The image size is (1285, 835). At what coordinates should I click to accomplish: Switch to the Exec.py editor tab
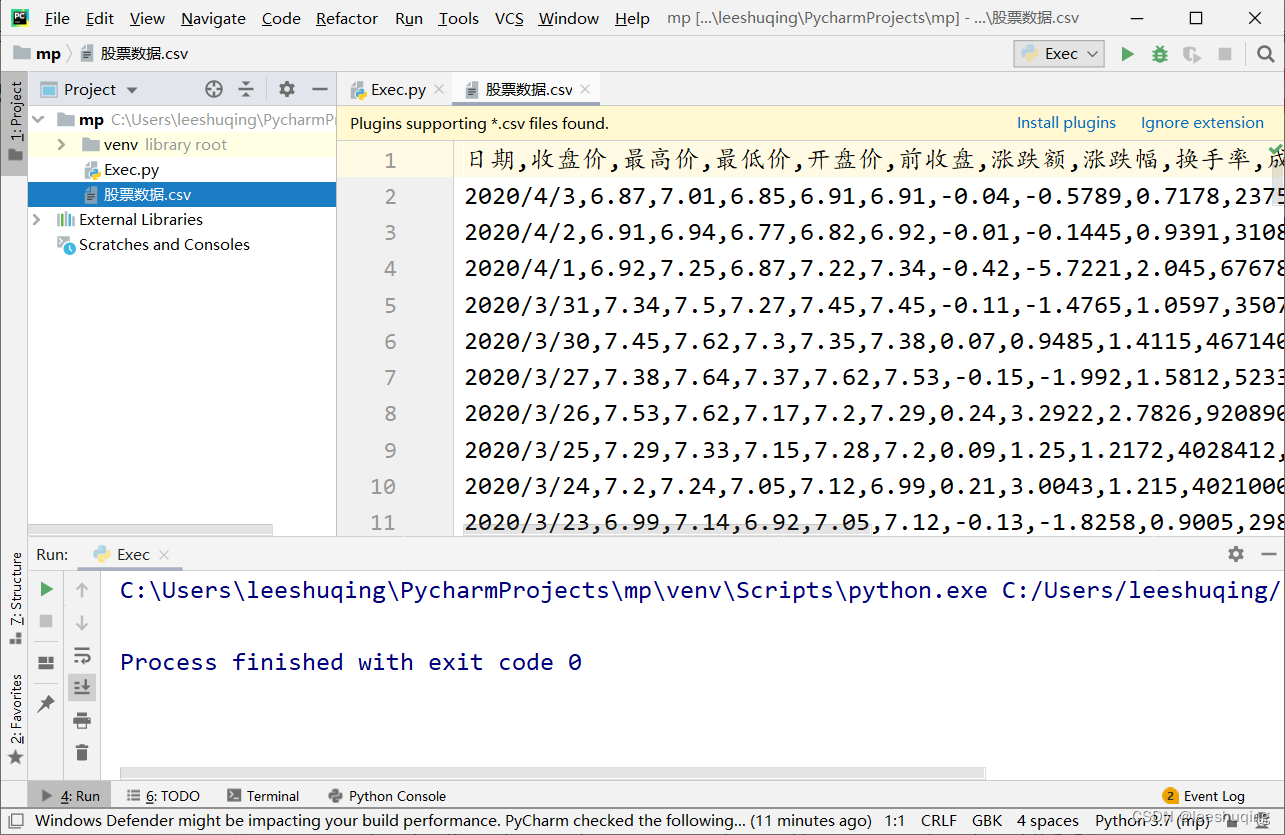[x=397, y=89]
